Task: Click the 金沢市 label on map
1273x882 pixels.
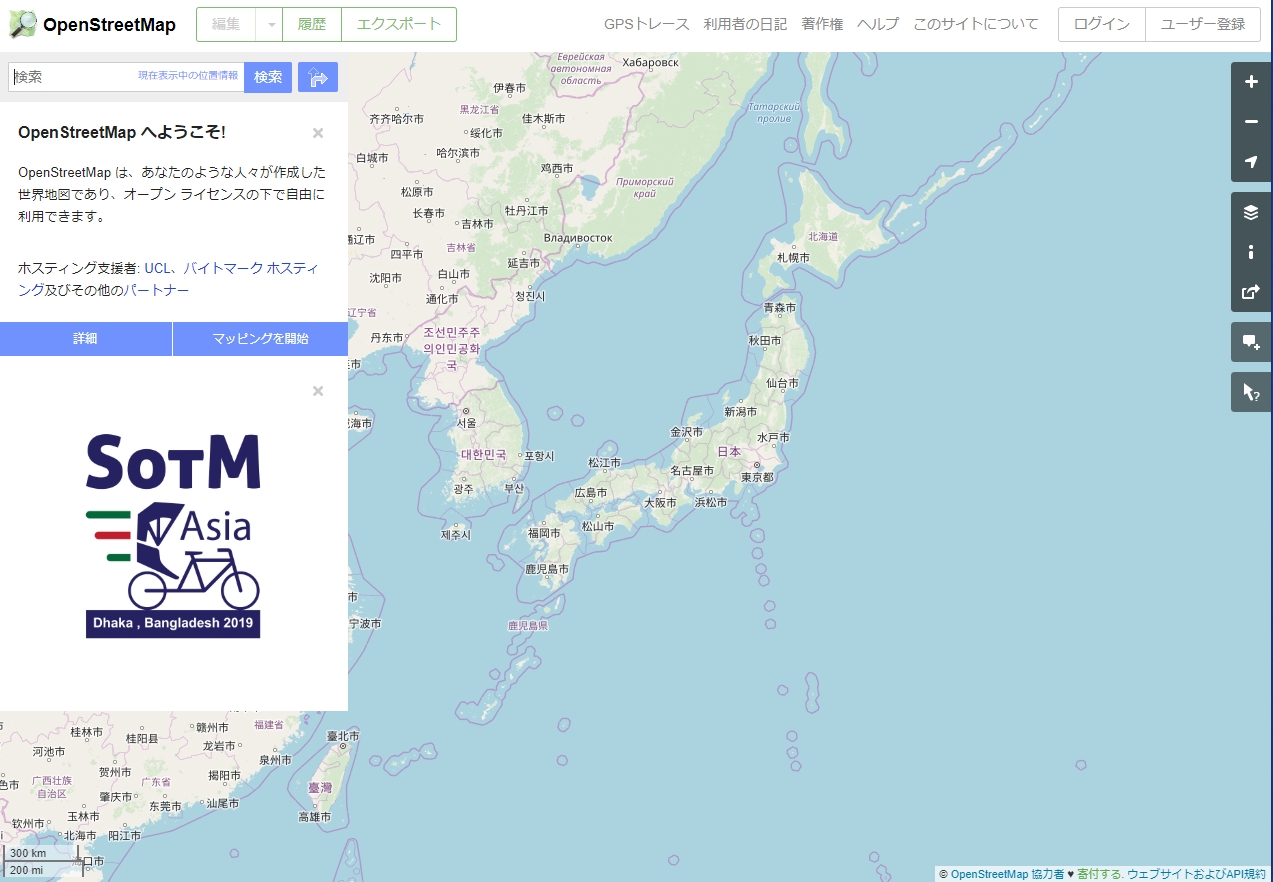Action: point(687,433)
